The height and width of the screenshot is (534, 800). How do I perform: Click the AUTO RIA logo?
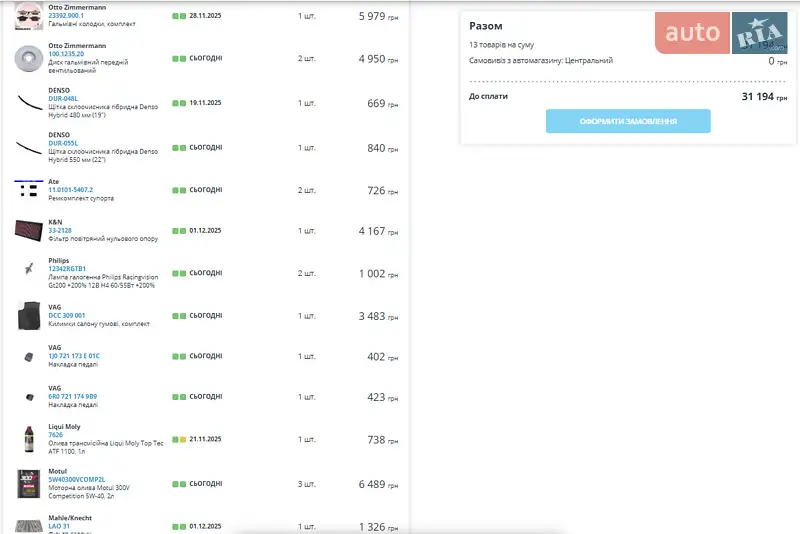pos(722,33)
